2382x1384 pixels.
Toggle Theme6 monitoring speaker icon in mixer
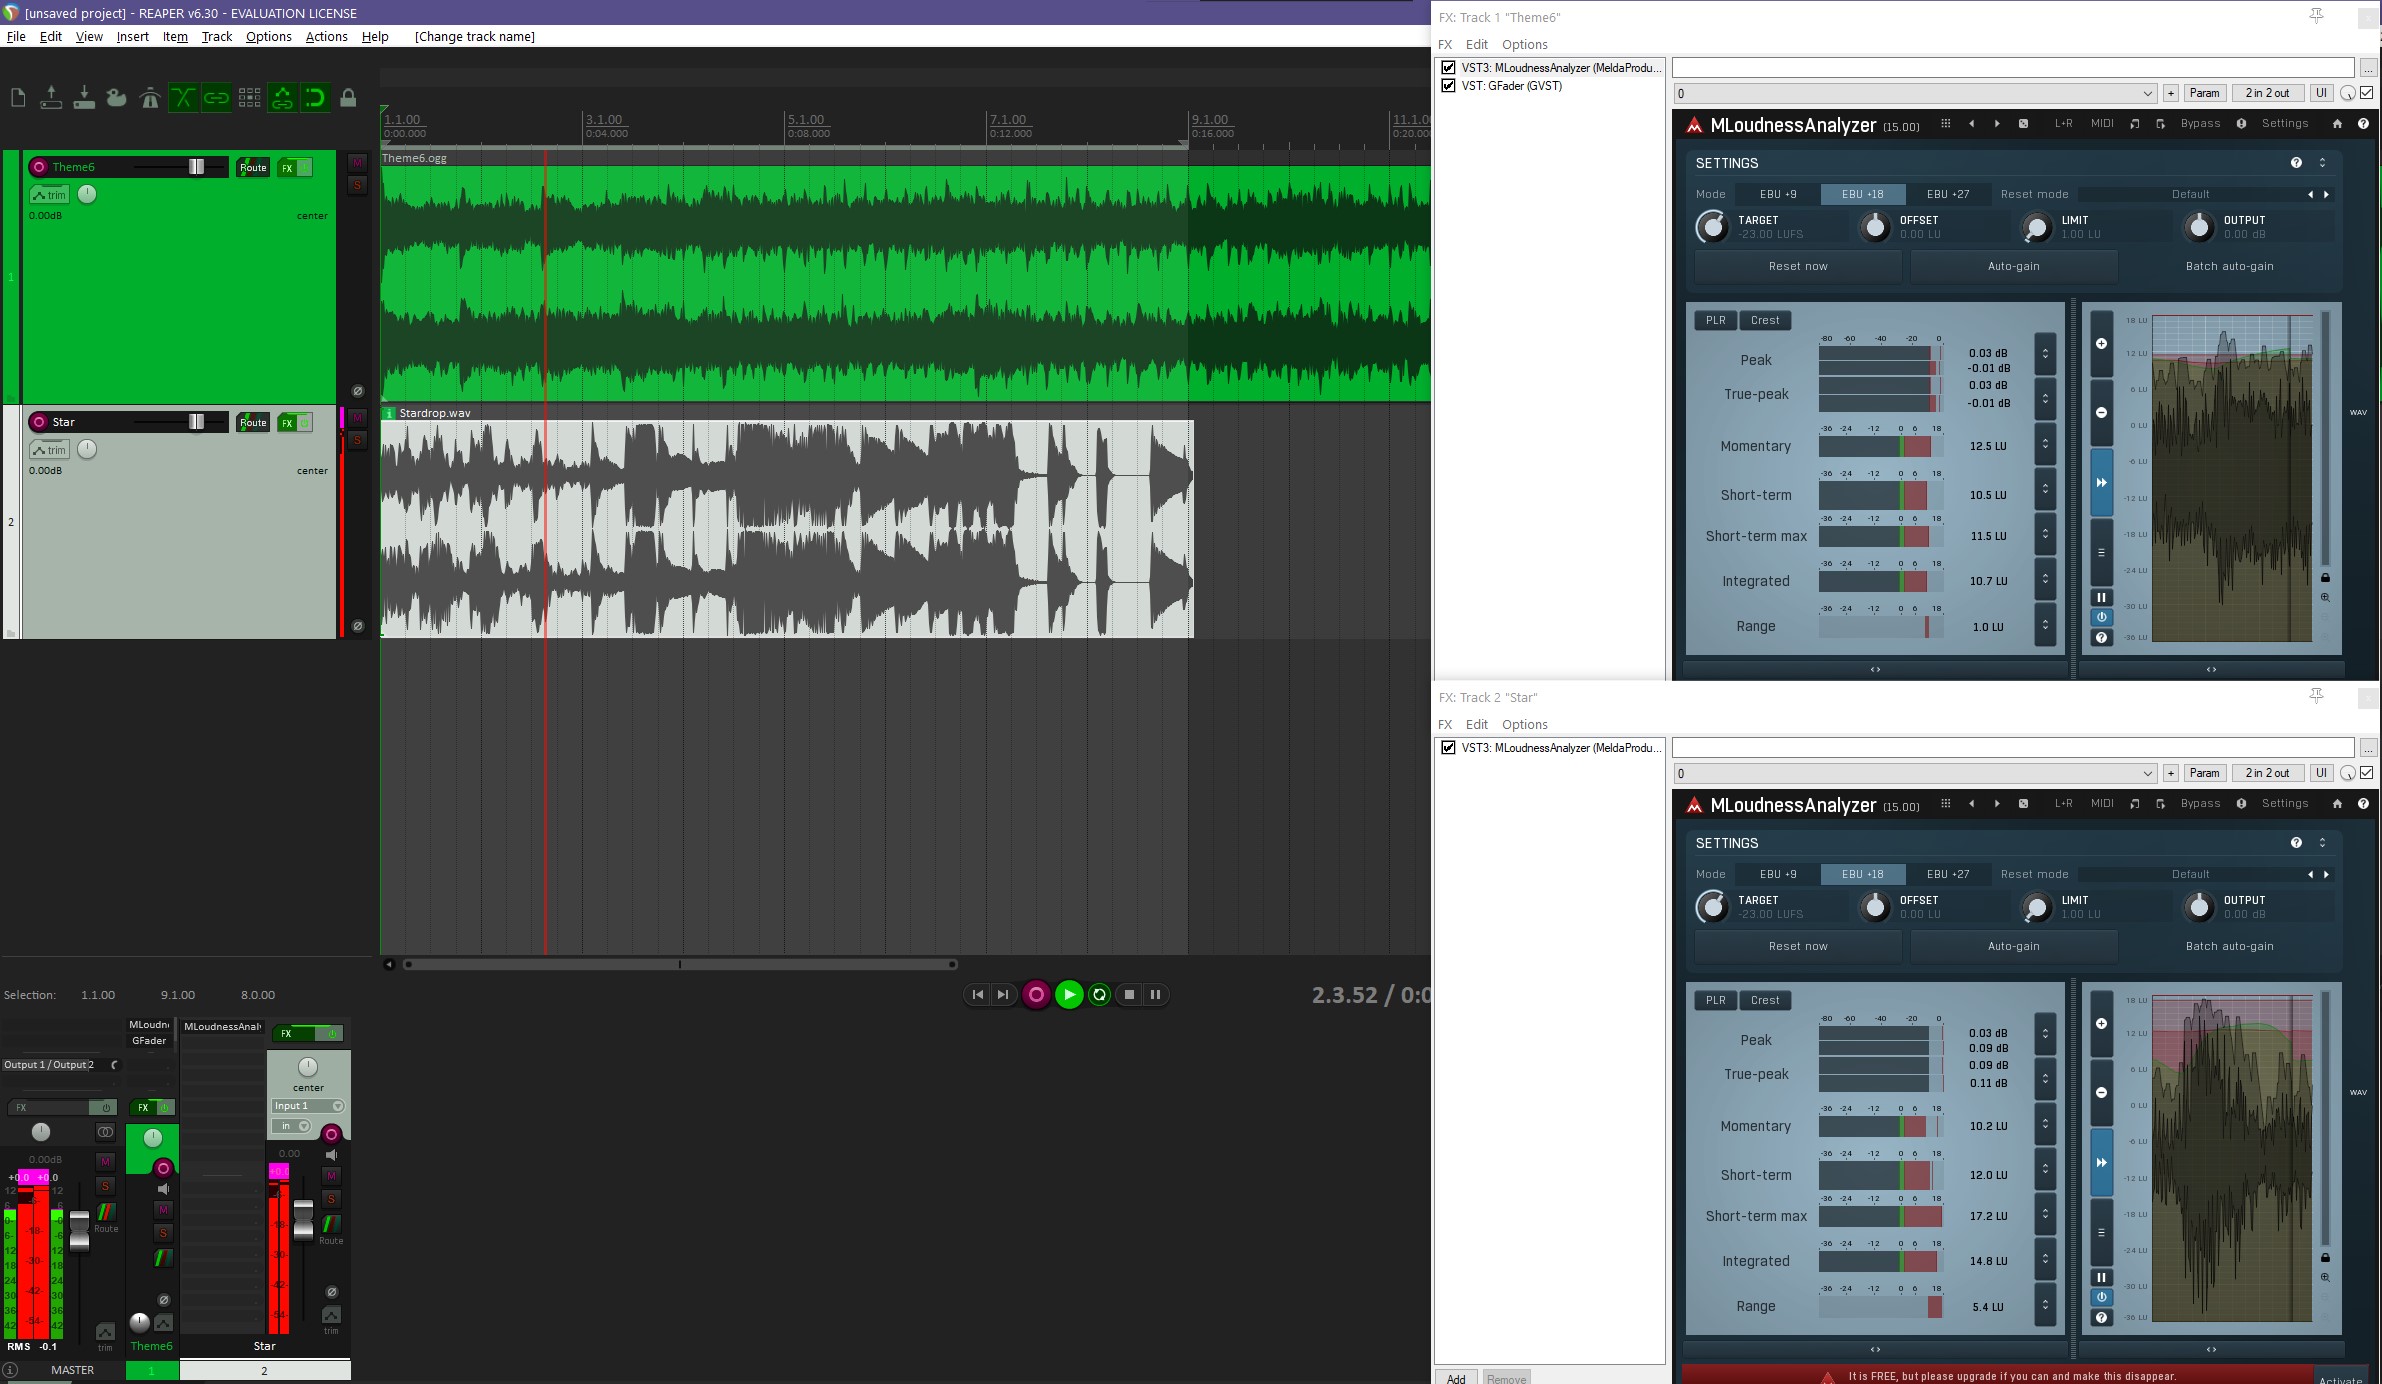(164, 1189)
